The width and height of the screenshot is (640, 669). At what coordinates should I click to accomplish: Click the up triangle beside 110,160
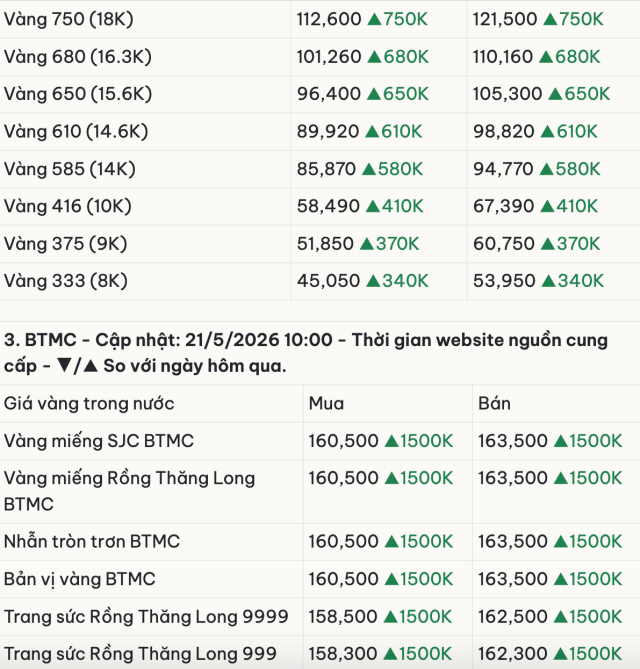(546, 57)
